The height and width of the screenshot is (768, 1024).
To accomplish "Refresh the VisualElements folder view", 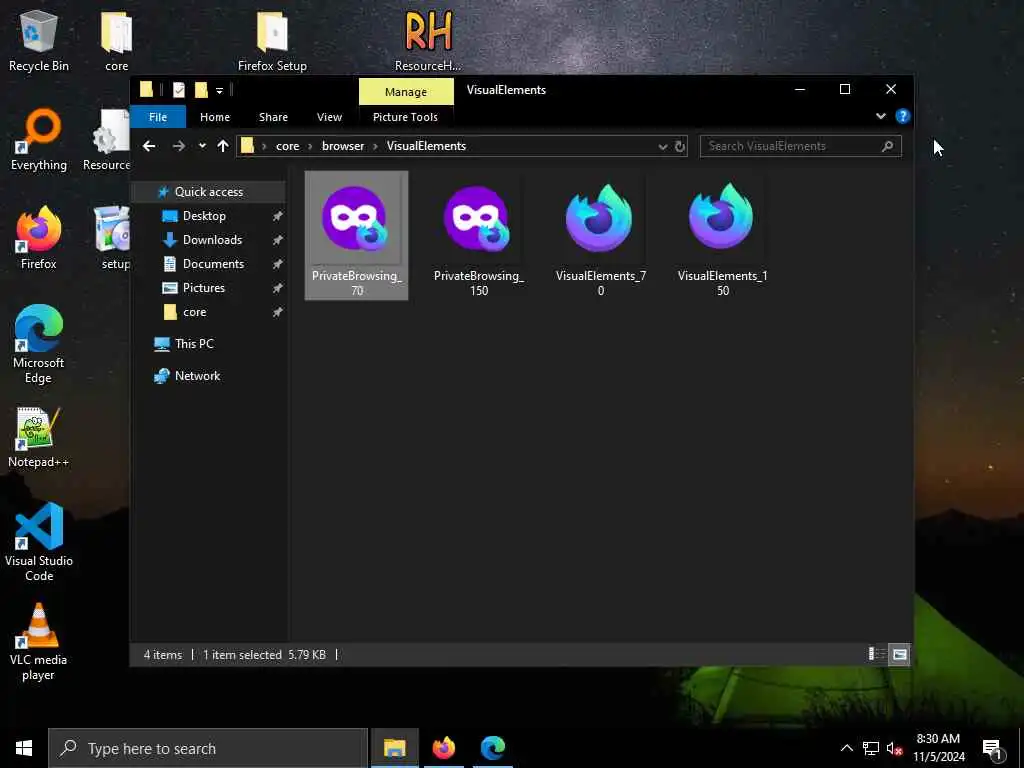I will pos(680,146).
